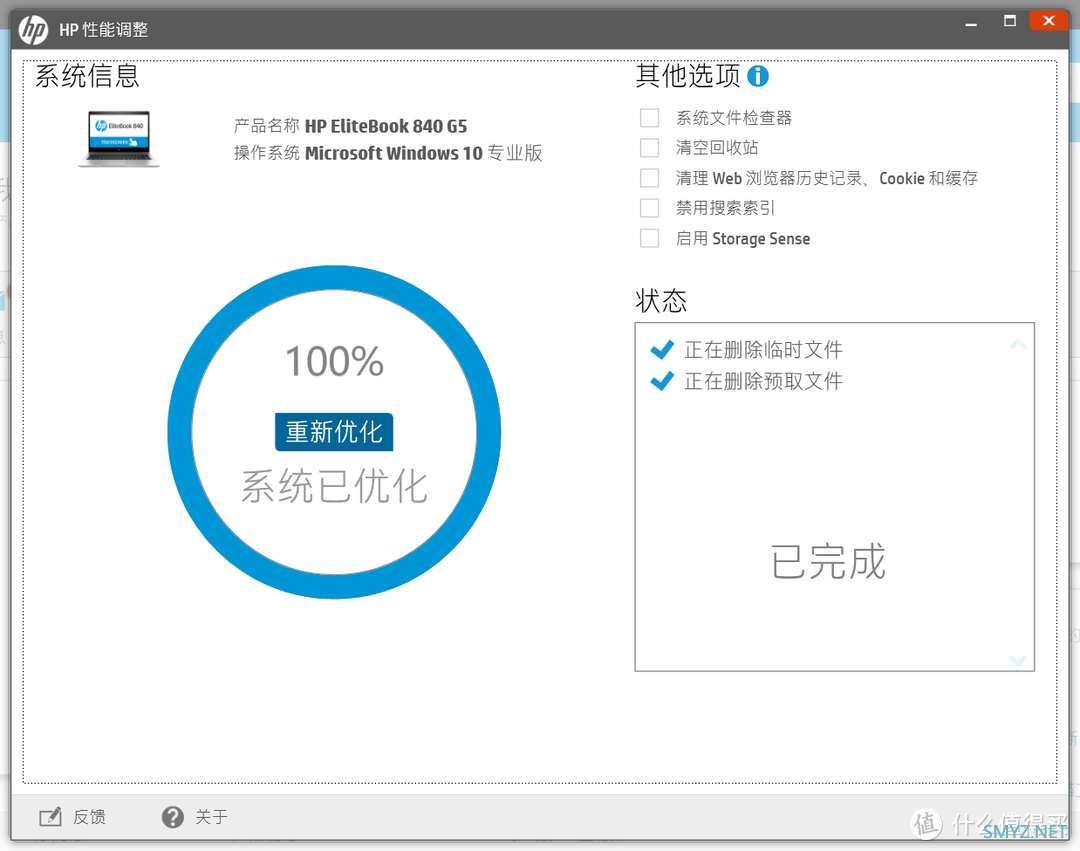Check 清理 Web 浏览器历史记录 option
The image size is (1080, 851).
[x=650, y=178]
